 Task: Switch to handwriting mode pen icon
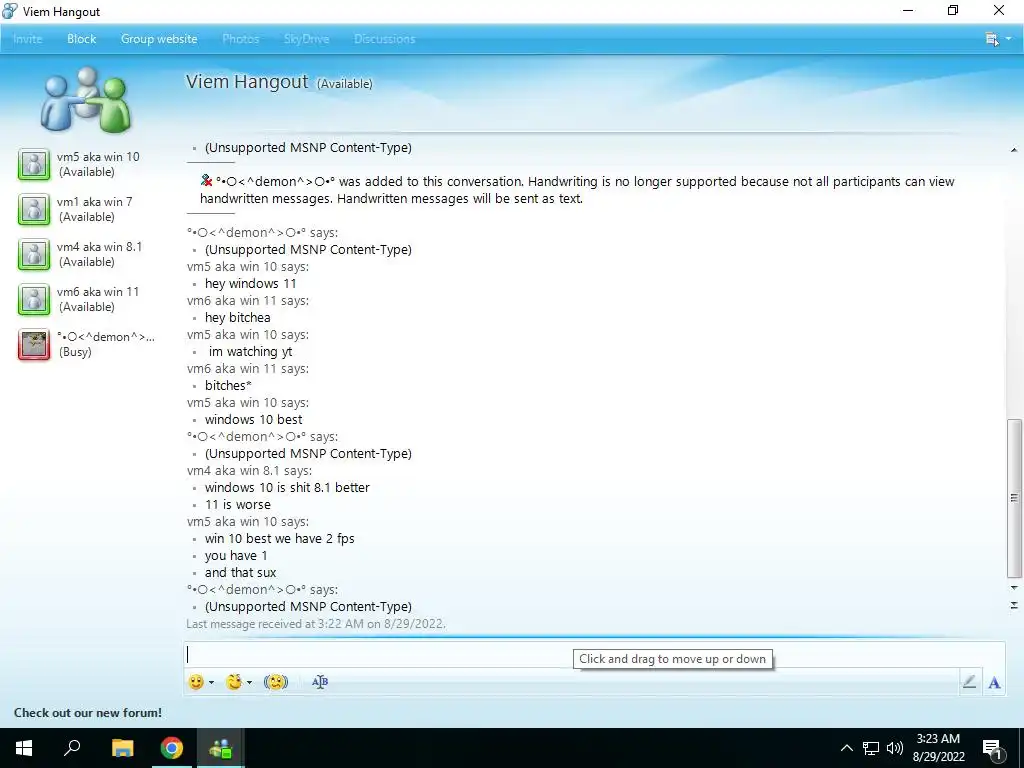969,682
